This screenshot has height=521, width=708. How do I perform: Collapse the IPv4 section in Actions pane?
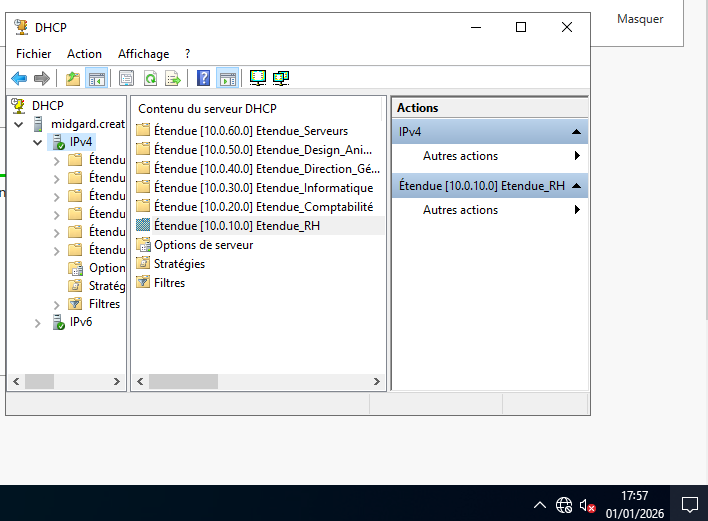[576, 132]
